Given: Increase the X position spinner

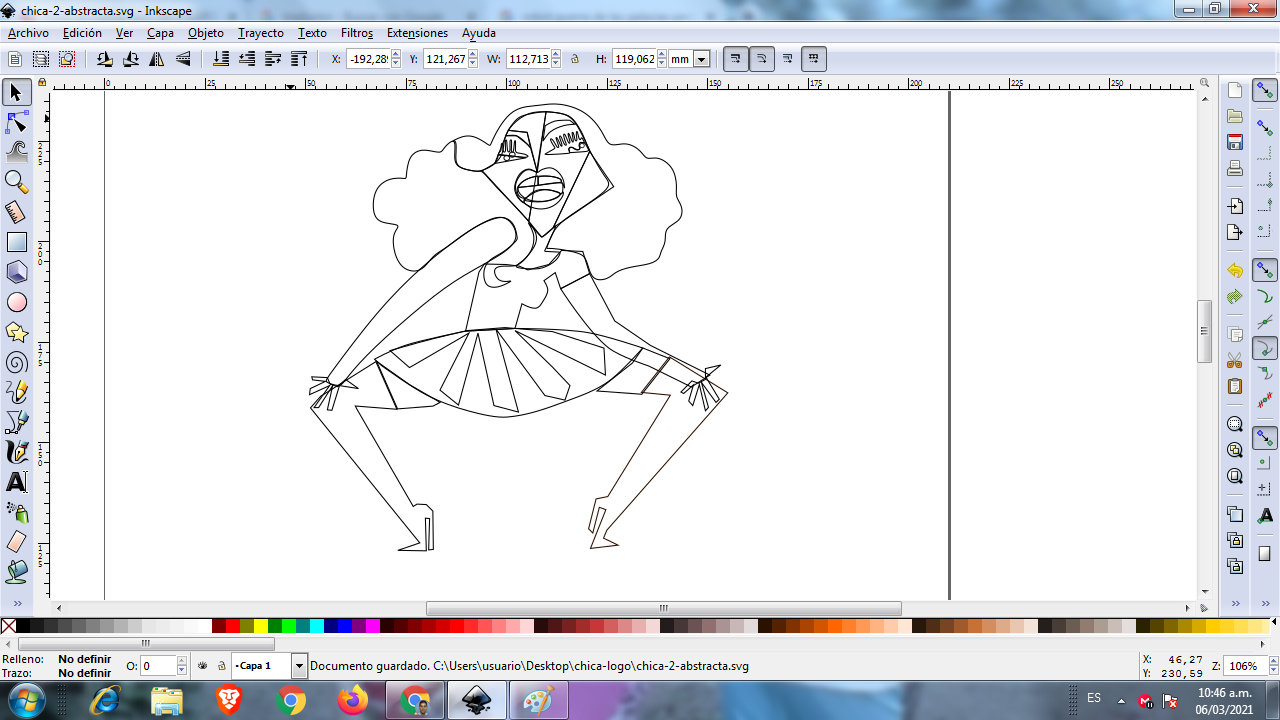Looking at the screenshot, I should click(396, 55).
